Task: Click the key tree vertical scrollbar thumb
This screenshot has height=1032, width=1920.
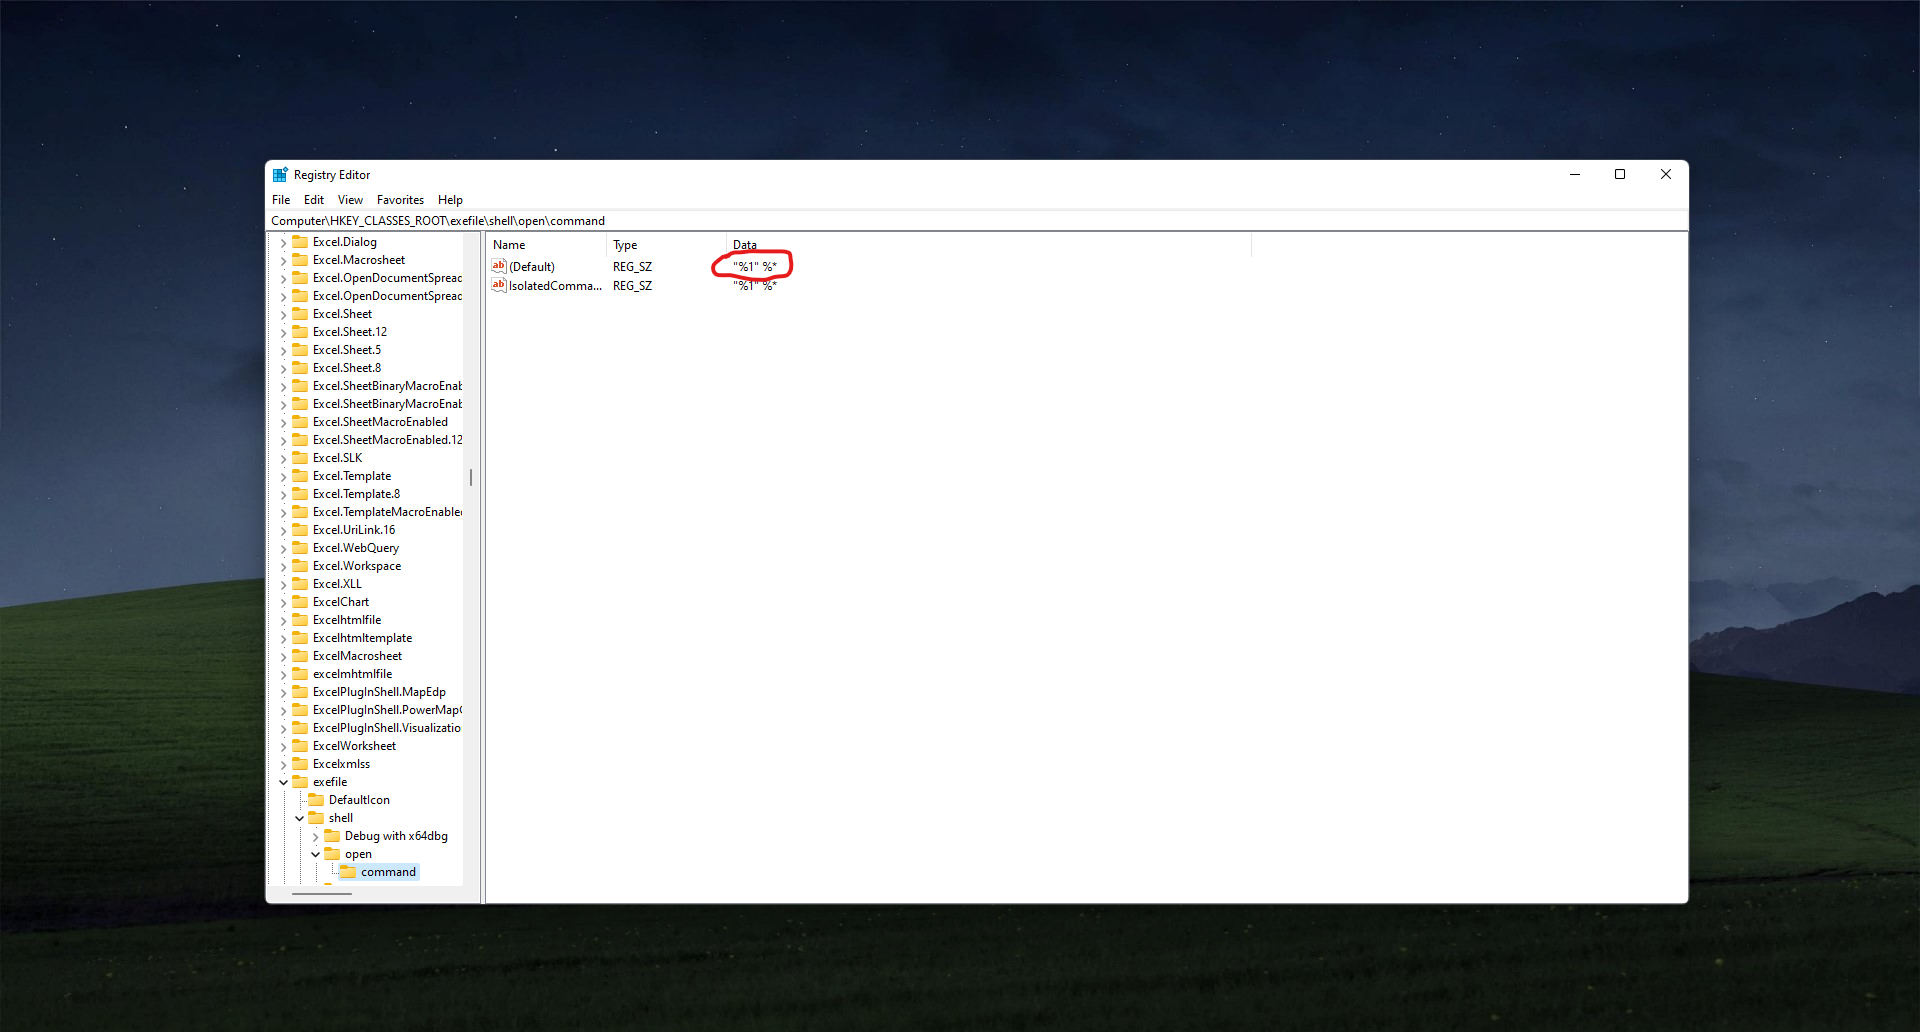Action: point(471,477)
